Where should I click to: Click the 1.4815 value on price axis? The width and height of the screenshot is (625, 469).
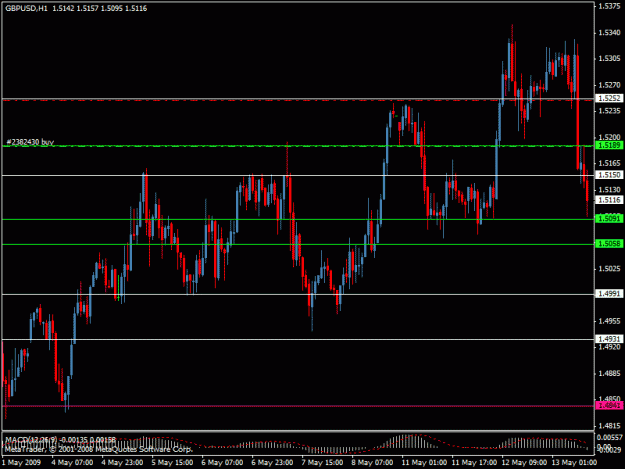click(x=609, y=426)
